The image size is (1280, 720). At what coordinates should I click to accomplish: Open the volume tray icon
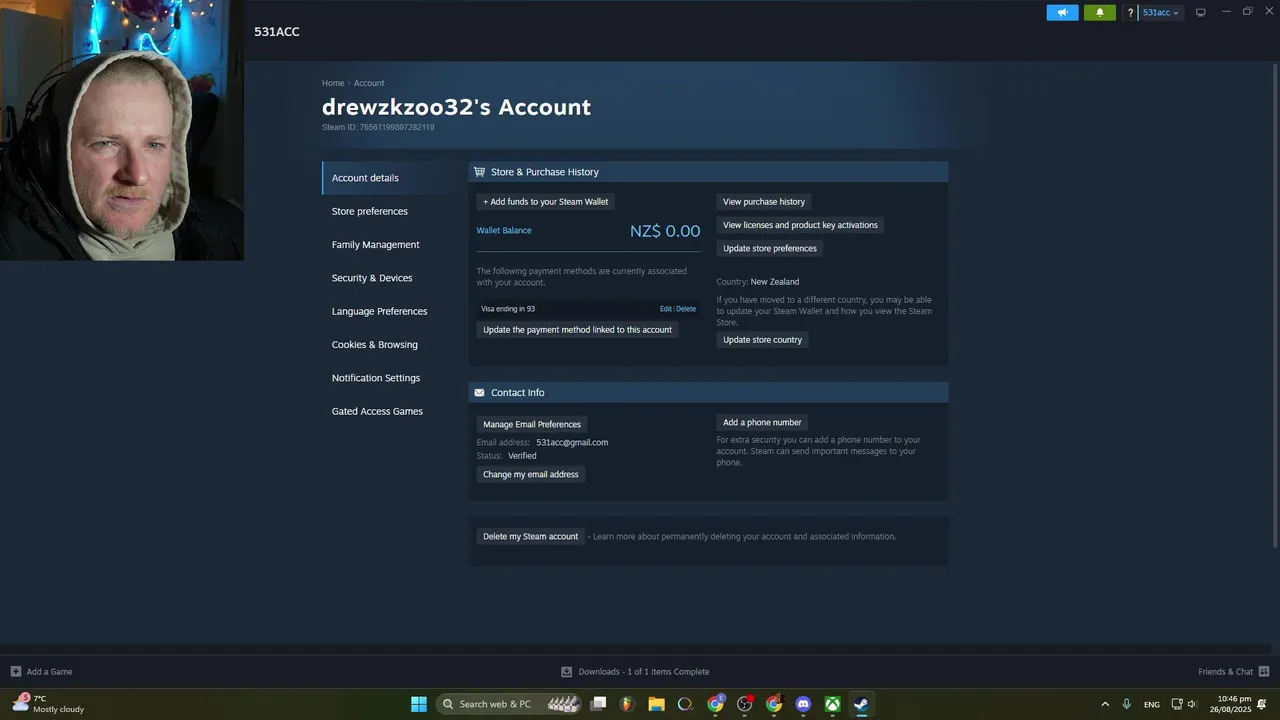[x=1192, y=704]
